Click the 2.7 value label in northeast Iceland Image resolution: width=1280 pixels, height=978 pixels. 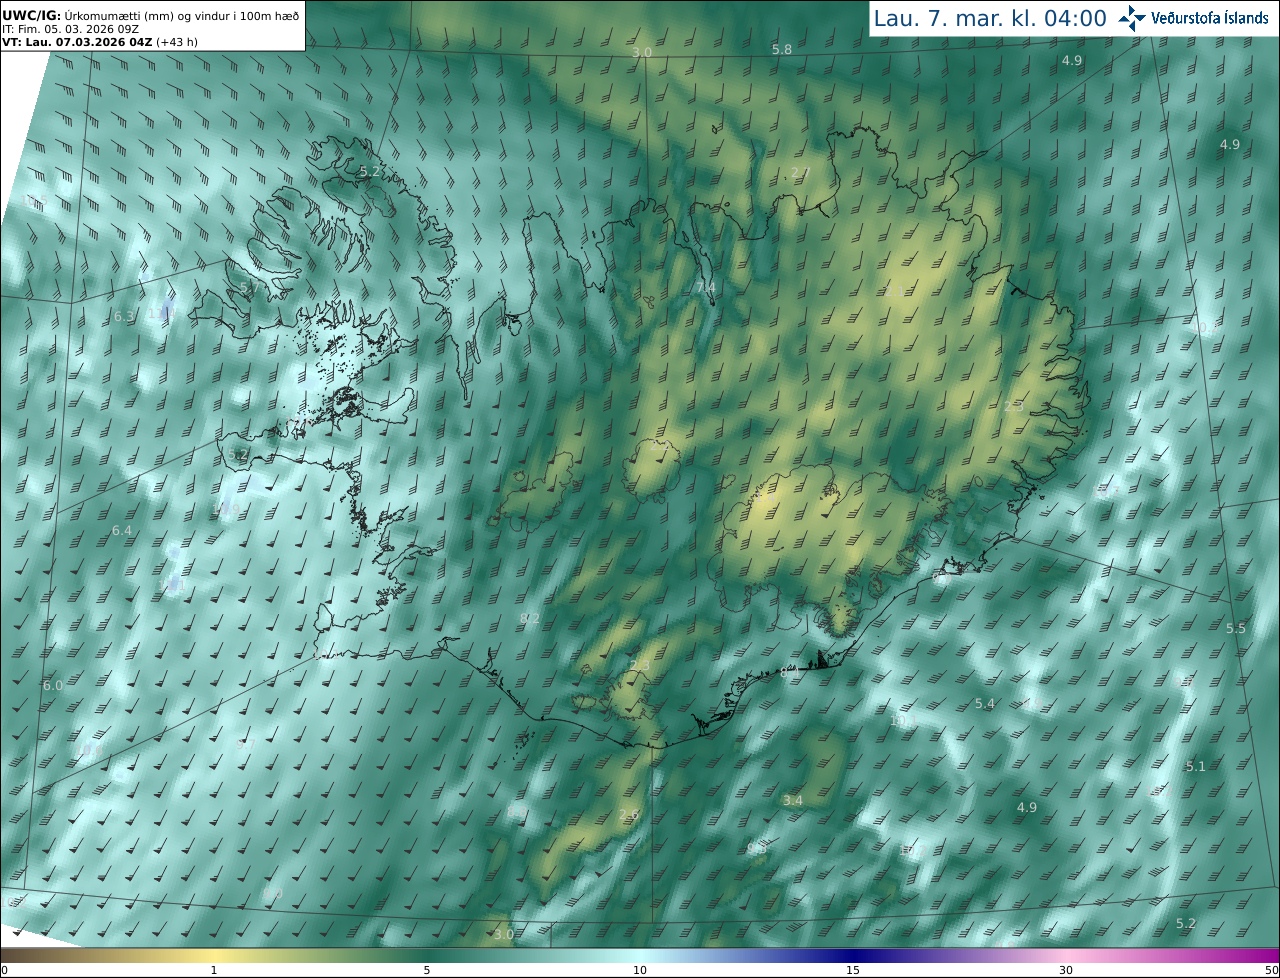[x=800, y=173]
